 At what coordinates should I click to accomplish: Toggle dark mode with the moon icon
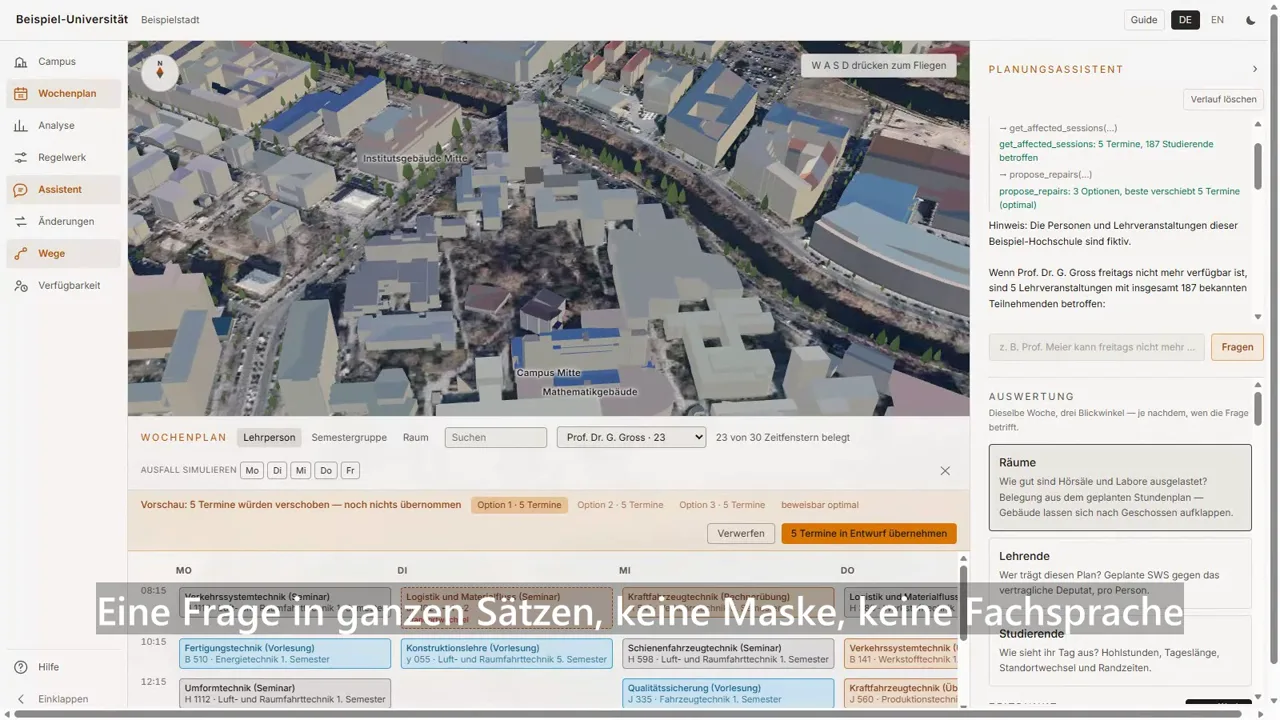coord(1251,20)
